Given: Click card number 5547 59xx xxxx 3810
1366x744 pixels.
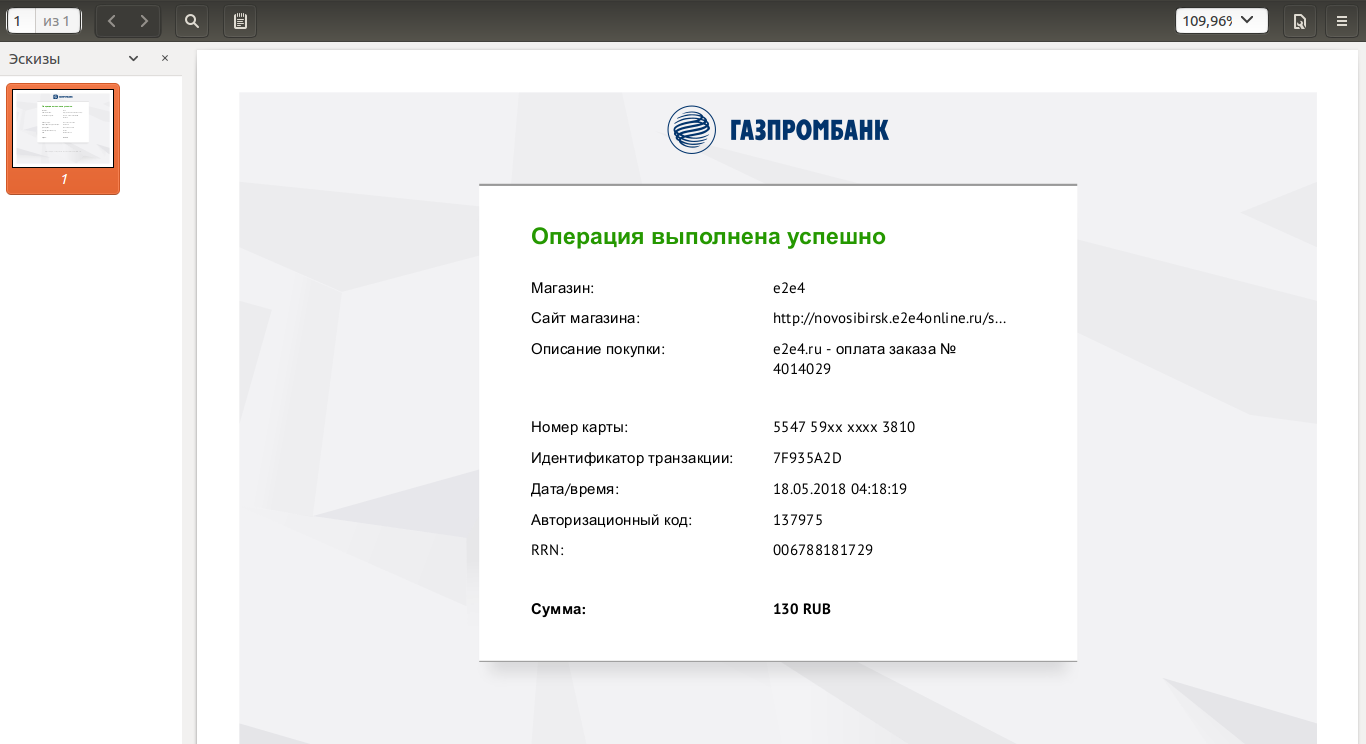Looking at the screenshot, I should [x=844, y=427].
